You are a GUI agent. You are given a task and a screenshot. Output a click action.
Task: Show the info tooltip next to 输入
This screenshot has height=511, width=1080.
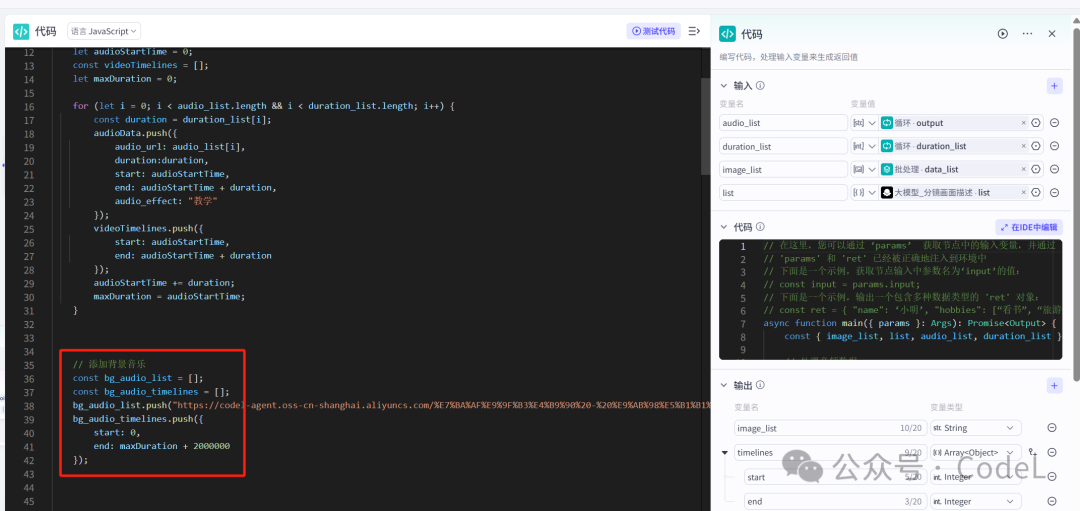760,86
